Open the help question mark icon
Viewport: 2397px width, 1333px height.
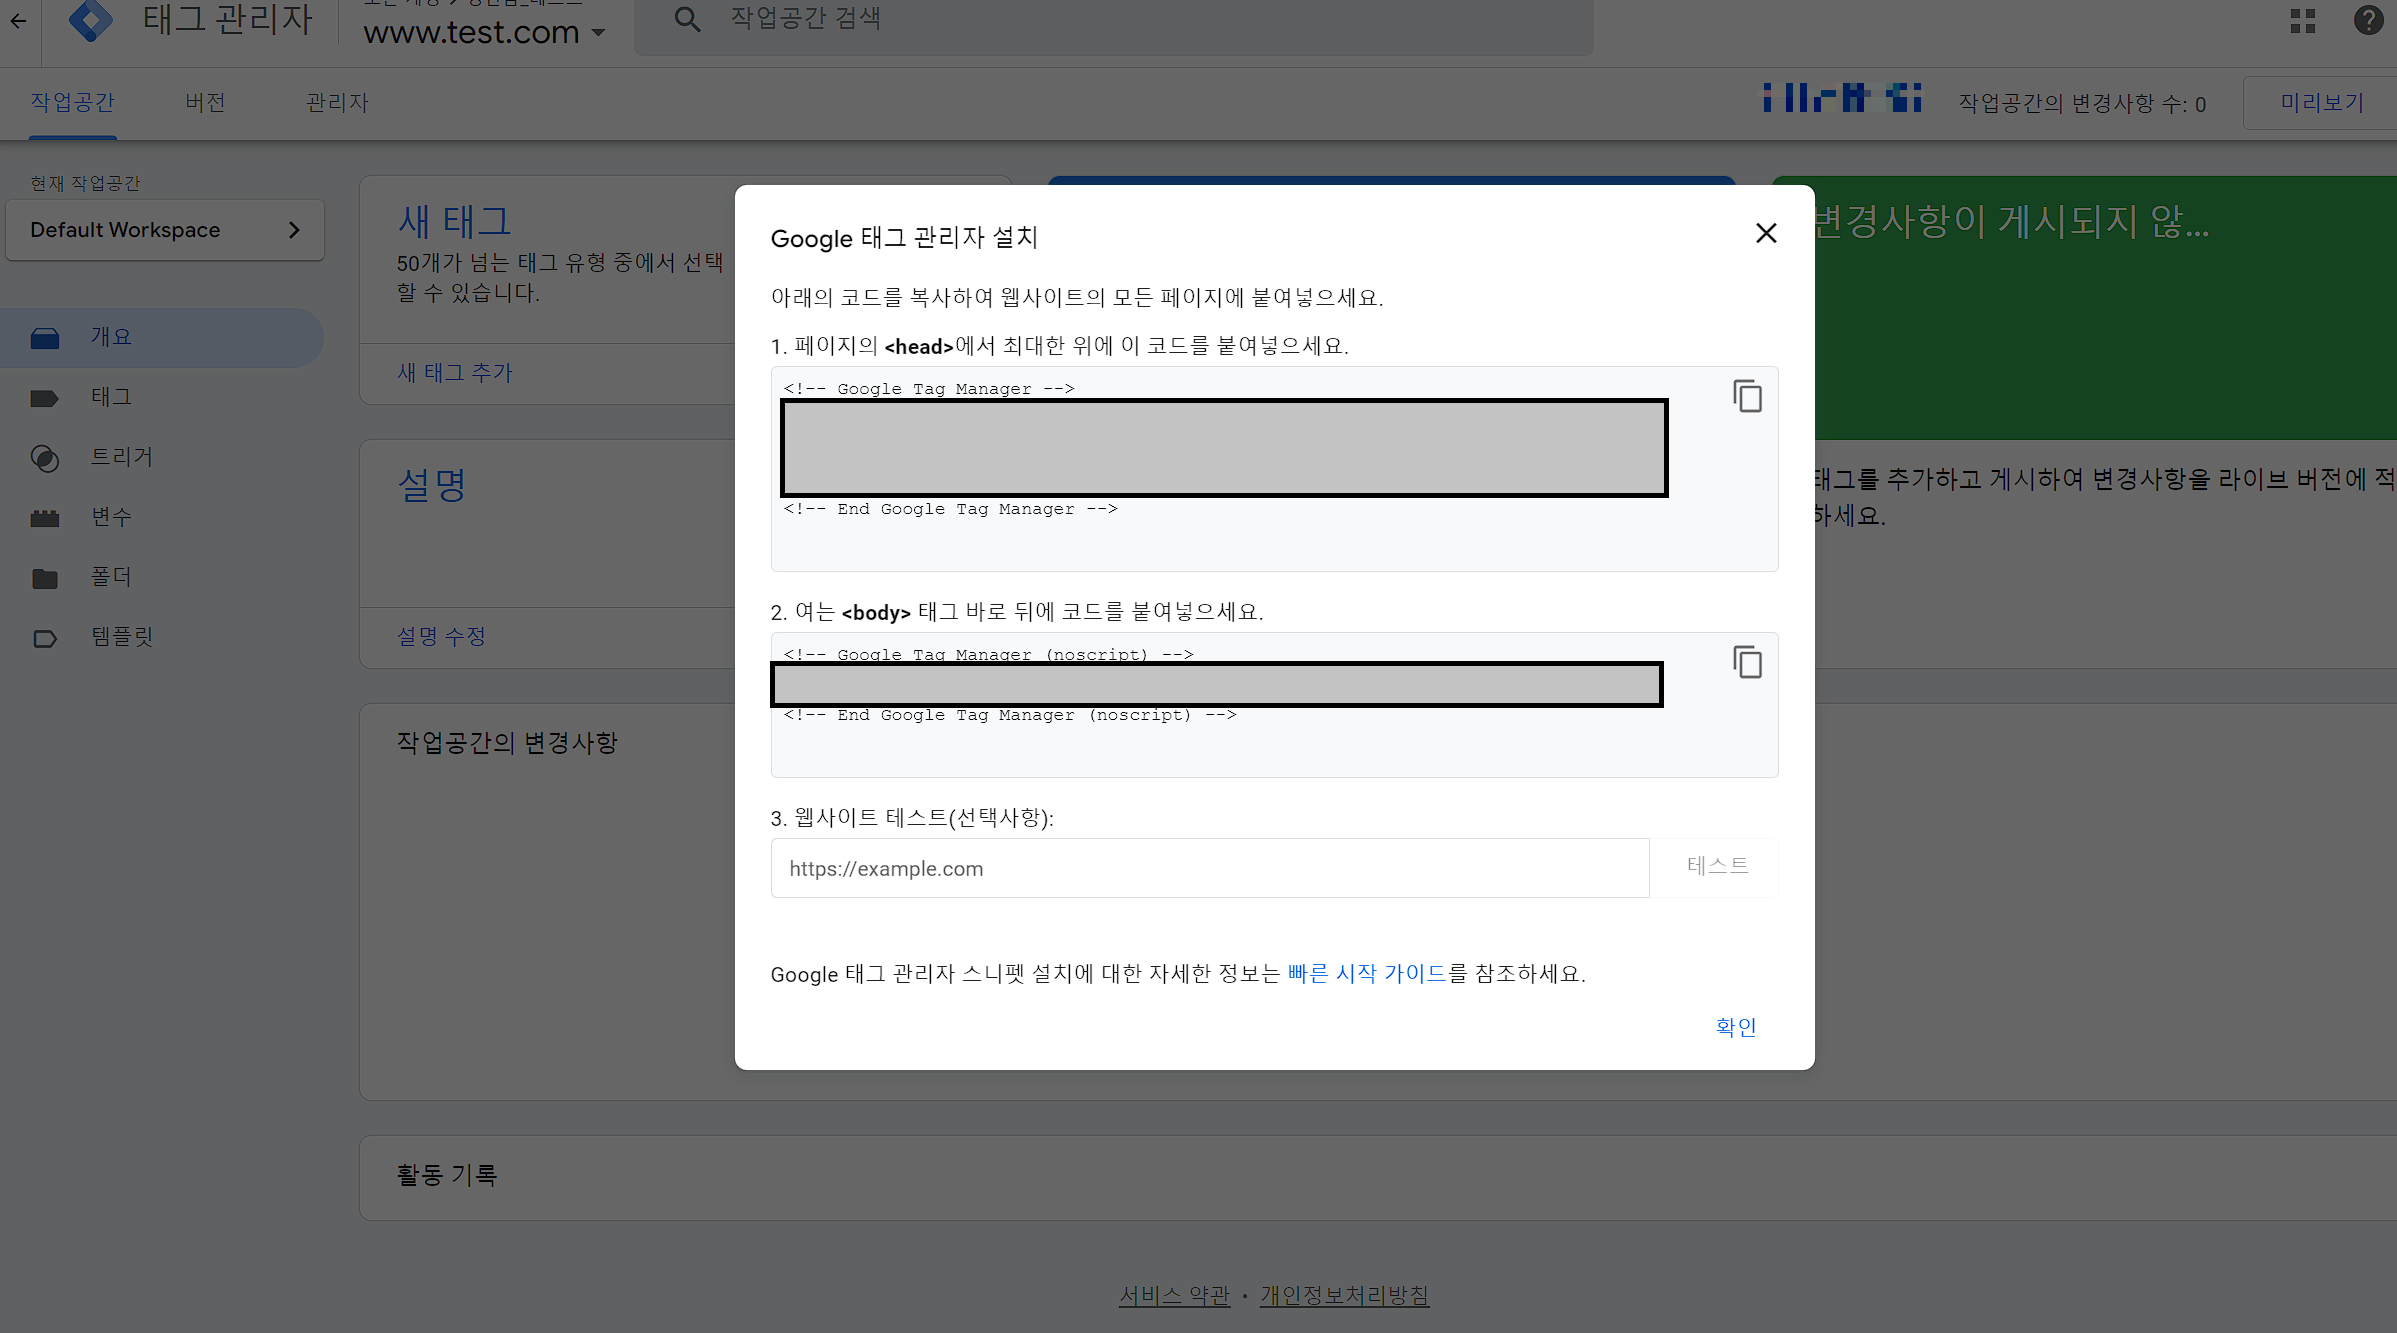tap(2368, 20)
